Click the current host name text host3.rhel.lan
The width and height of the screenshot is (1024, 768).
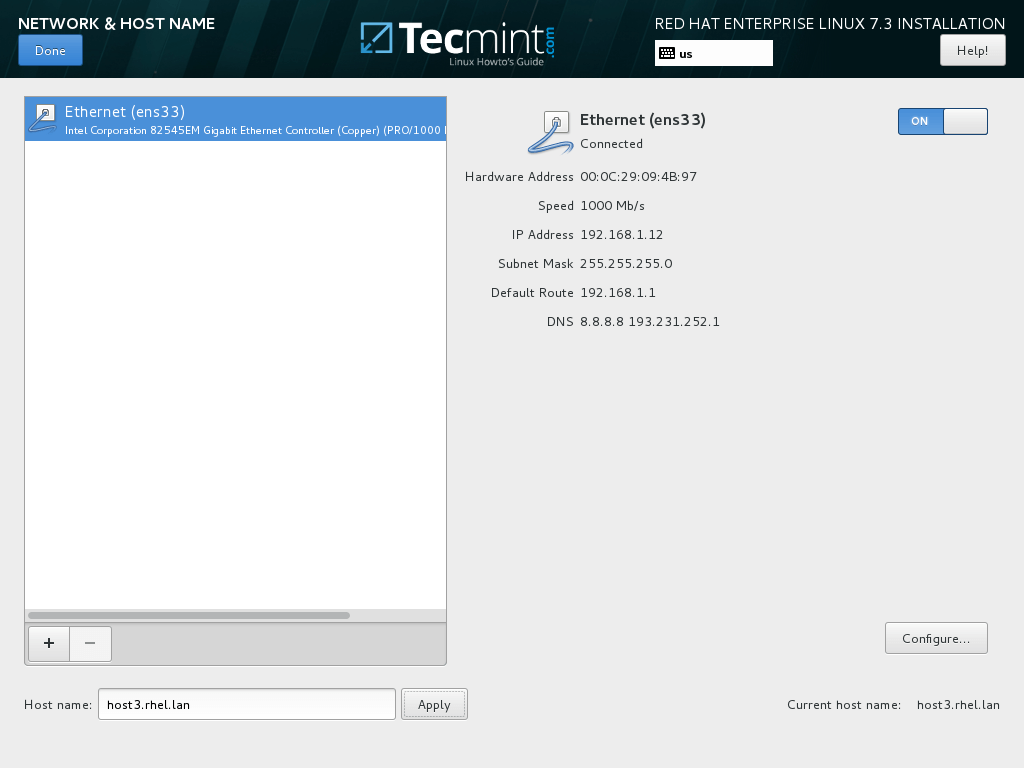[x=957, y=704]
